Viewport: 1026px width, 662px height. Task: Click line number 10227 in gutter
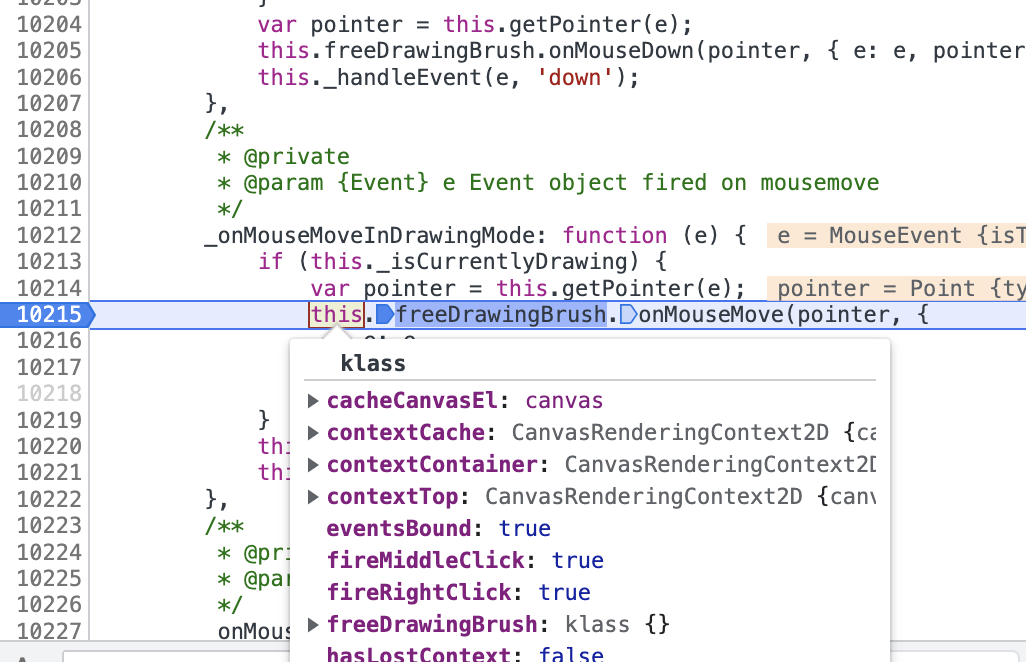[49, 631]
